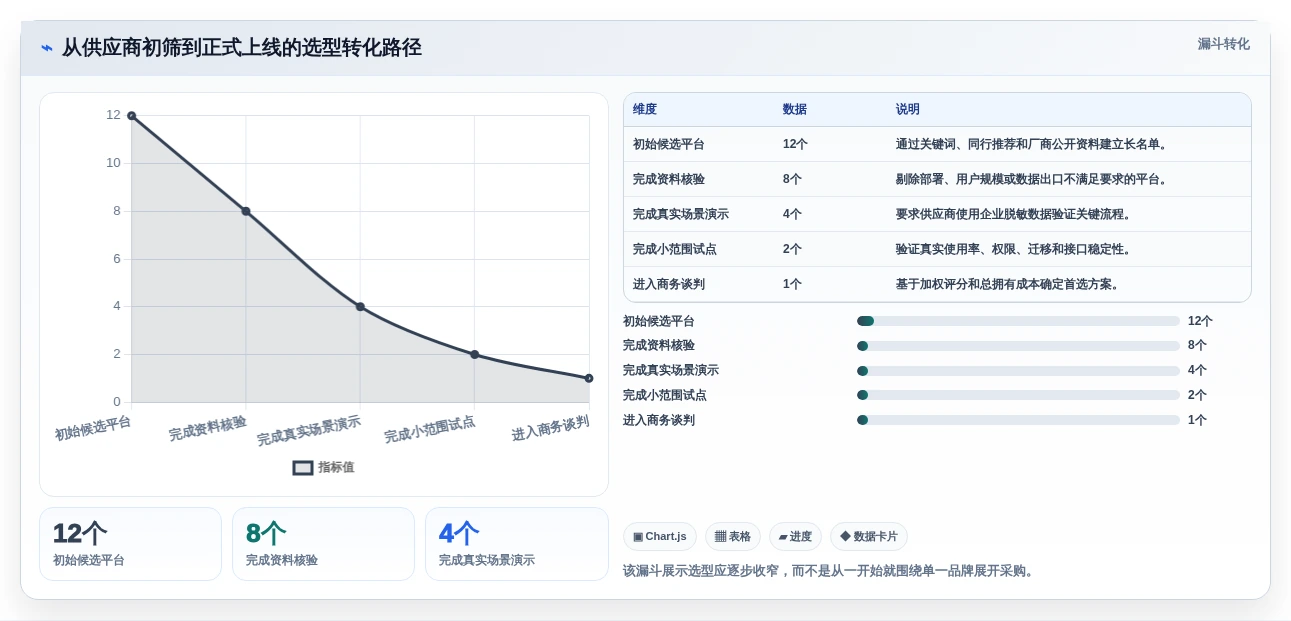Click the 完成资料核验 progress bar

tap(1018, 346)
